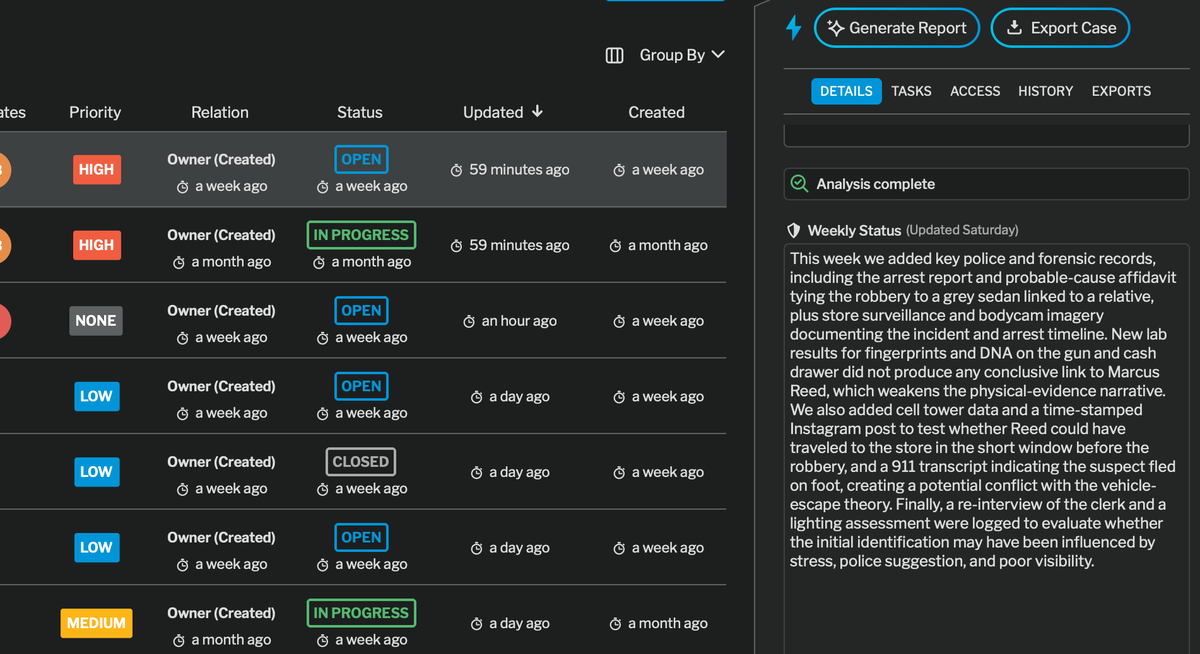This screenshot has width=1200, height=654.
Task: Open the EXPORTS tab
Action: point(1121,91)
